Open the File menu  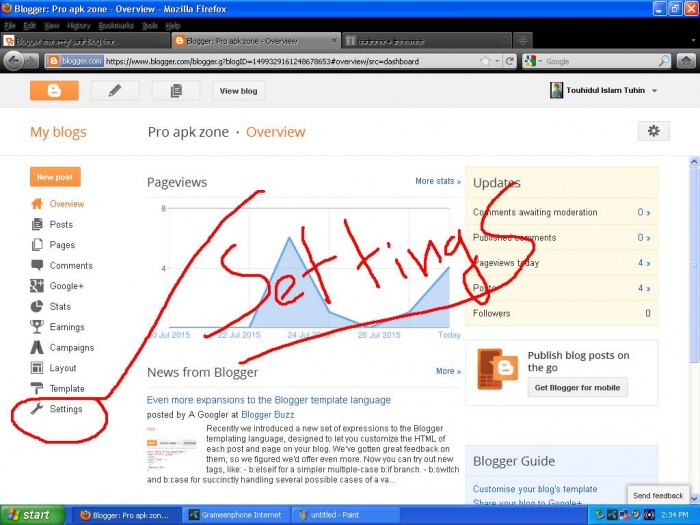(x=10, y=25)
